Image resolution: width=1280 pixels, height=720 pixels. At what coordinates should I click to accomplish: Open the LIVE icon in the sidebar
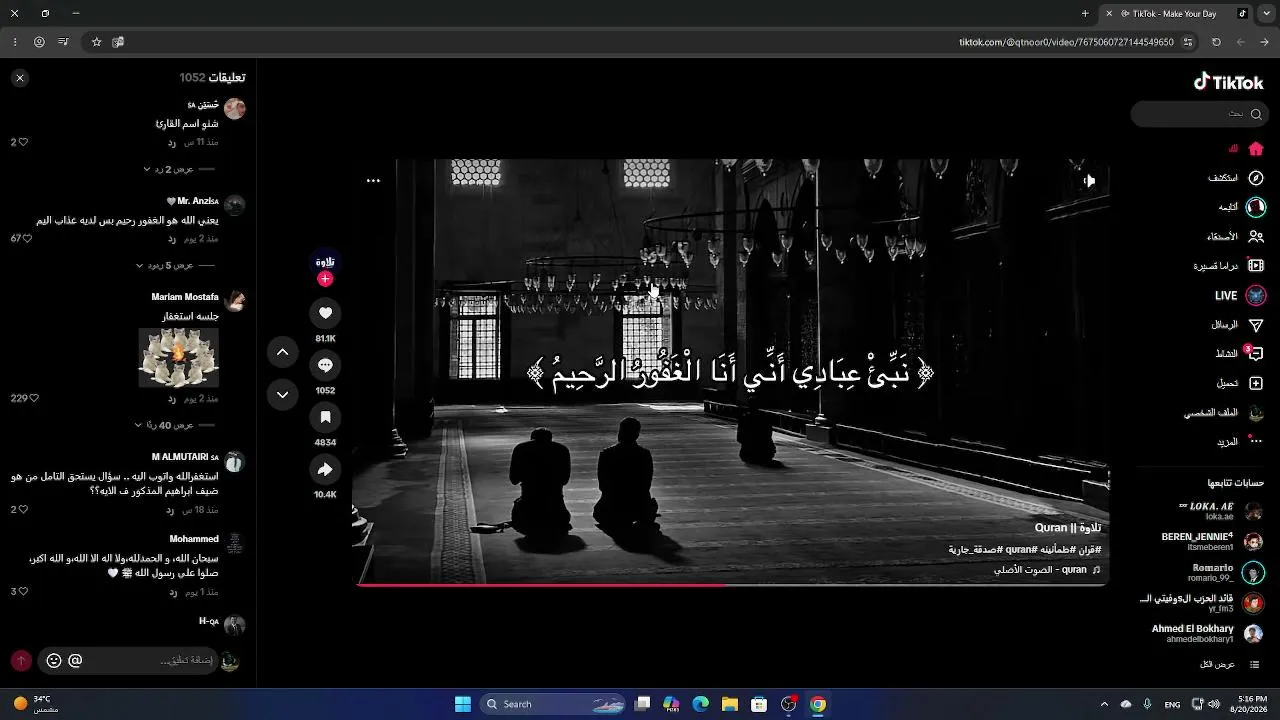click(1256, 296)
